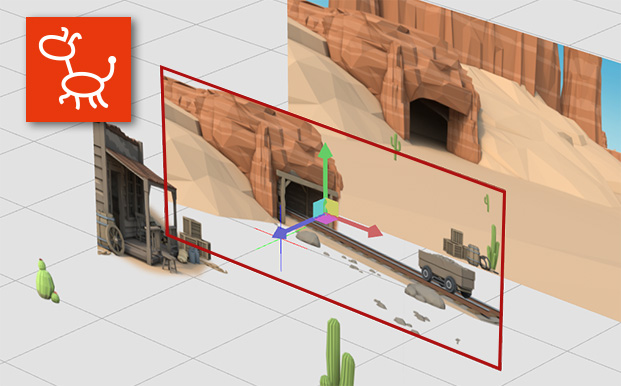Click the cyan plane handle on gizmo
The height and width of the screenshot is (386, 621).
tap(320, 208)
